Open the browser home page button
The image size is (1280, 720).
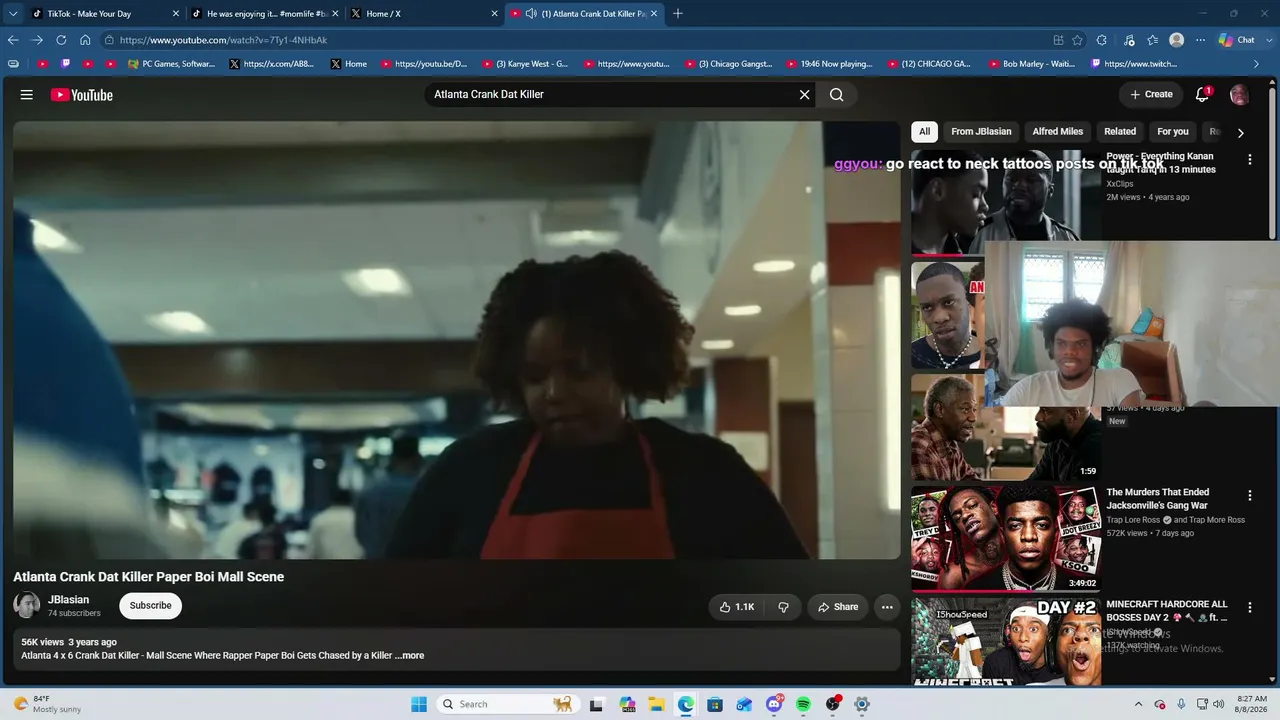85,40
